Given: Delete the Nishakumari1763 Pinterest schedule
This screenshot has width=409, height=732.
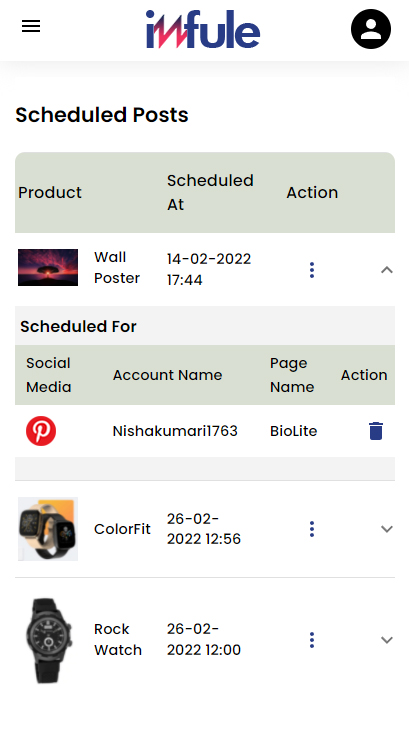Looking at the screenshot, I should coord(376,431).
